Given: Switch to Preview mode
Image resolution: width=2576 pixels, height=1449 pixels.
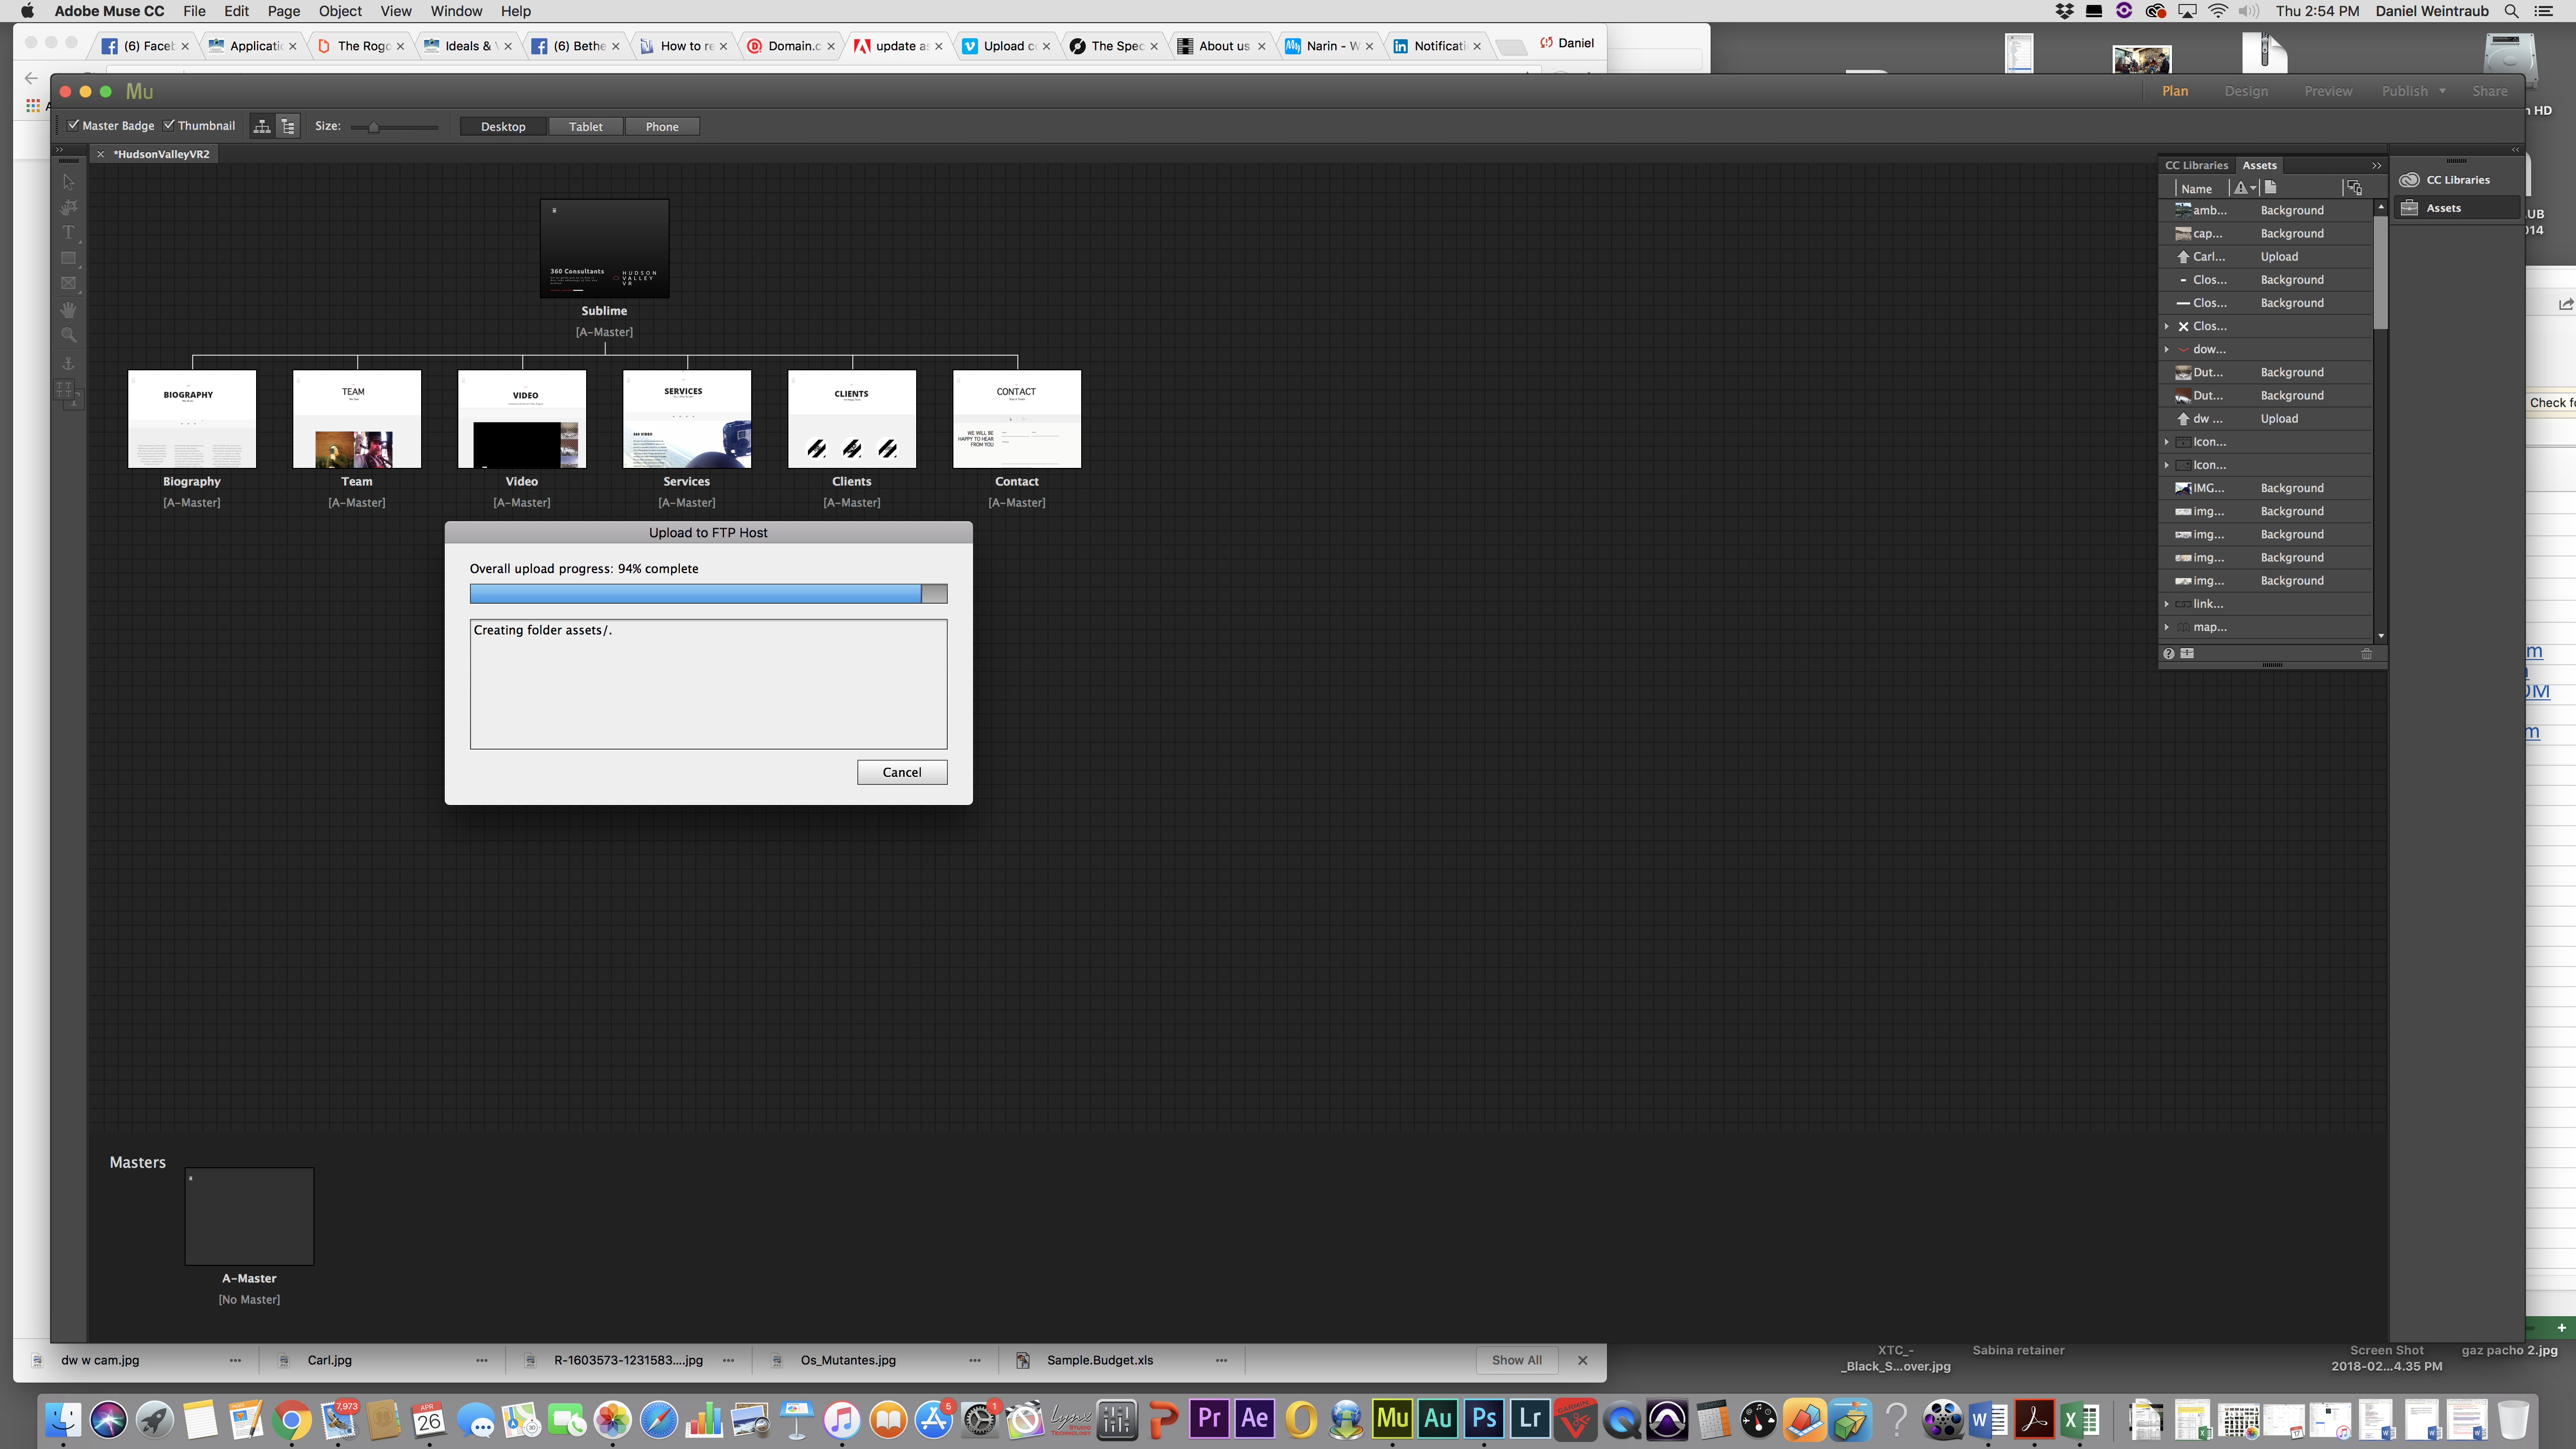Looking at the screenshot, I should (x=2328, y=91).
